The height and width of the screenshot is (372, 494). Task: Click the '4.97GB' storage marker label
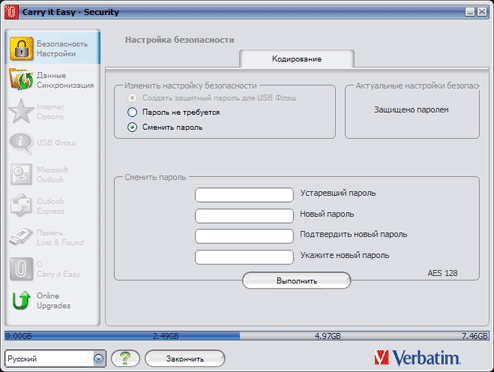pyautogui.click(x=328, y=336)
